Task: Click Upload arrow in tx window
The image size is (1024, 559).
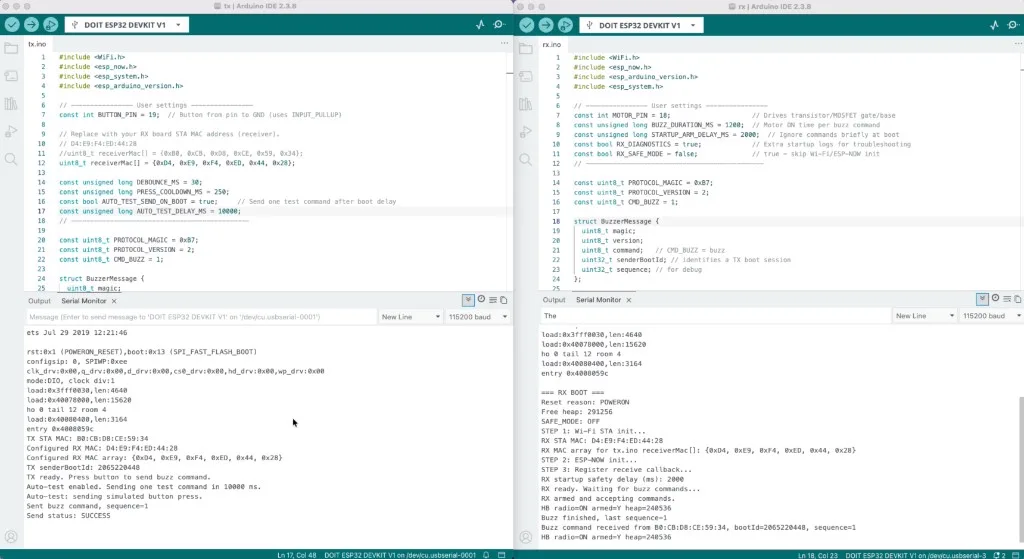Action: [x=31, y=25]
